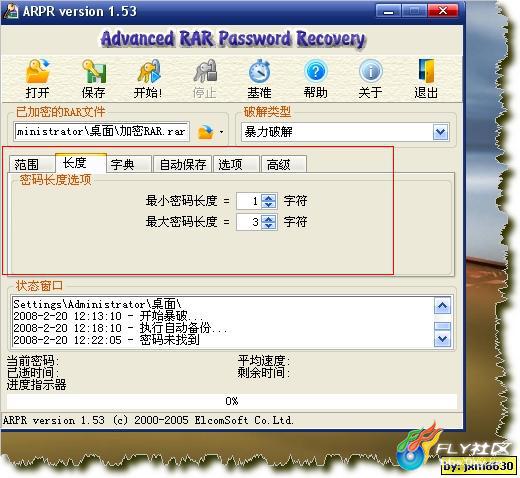This screenshot has width=520, height=478.
Task: Click the 最小密码长度 value field
Action: coord(249,201)
